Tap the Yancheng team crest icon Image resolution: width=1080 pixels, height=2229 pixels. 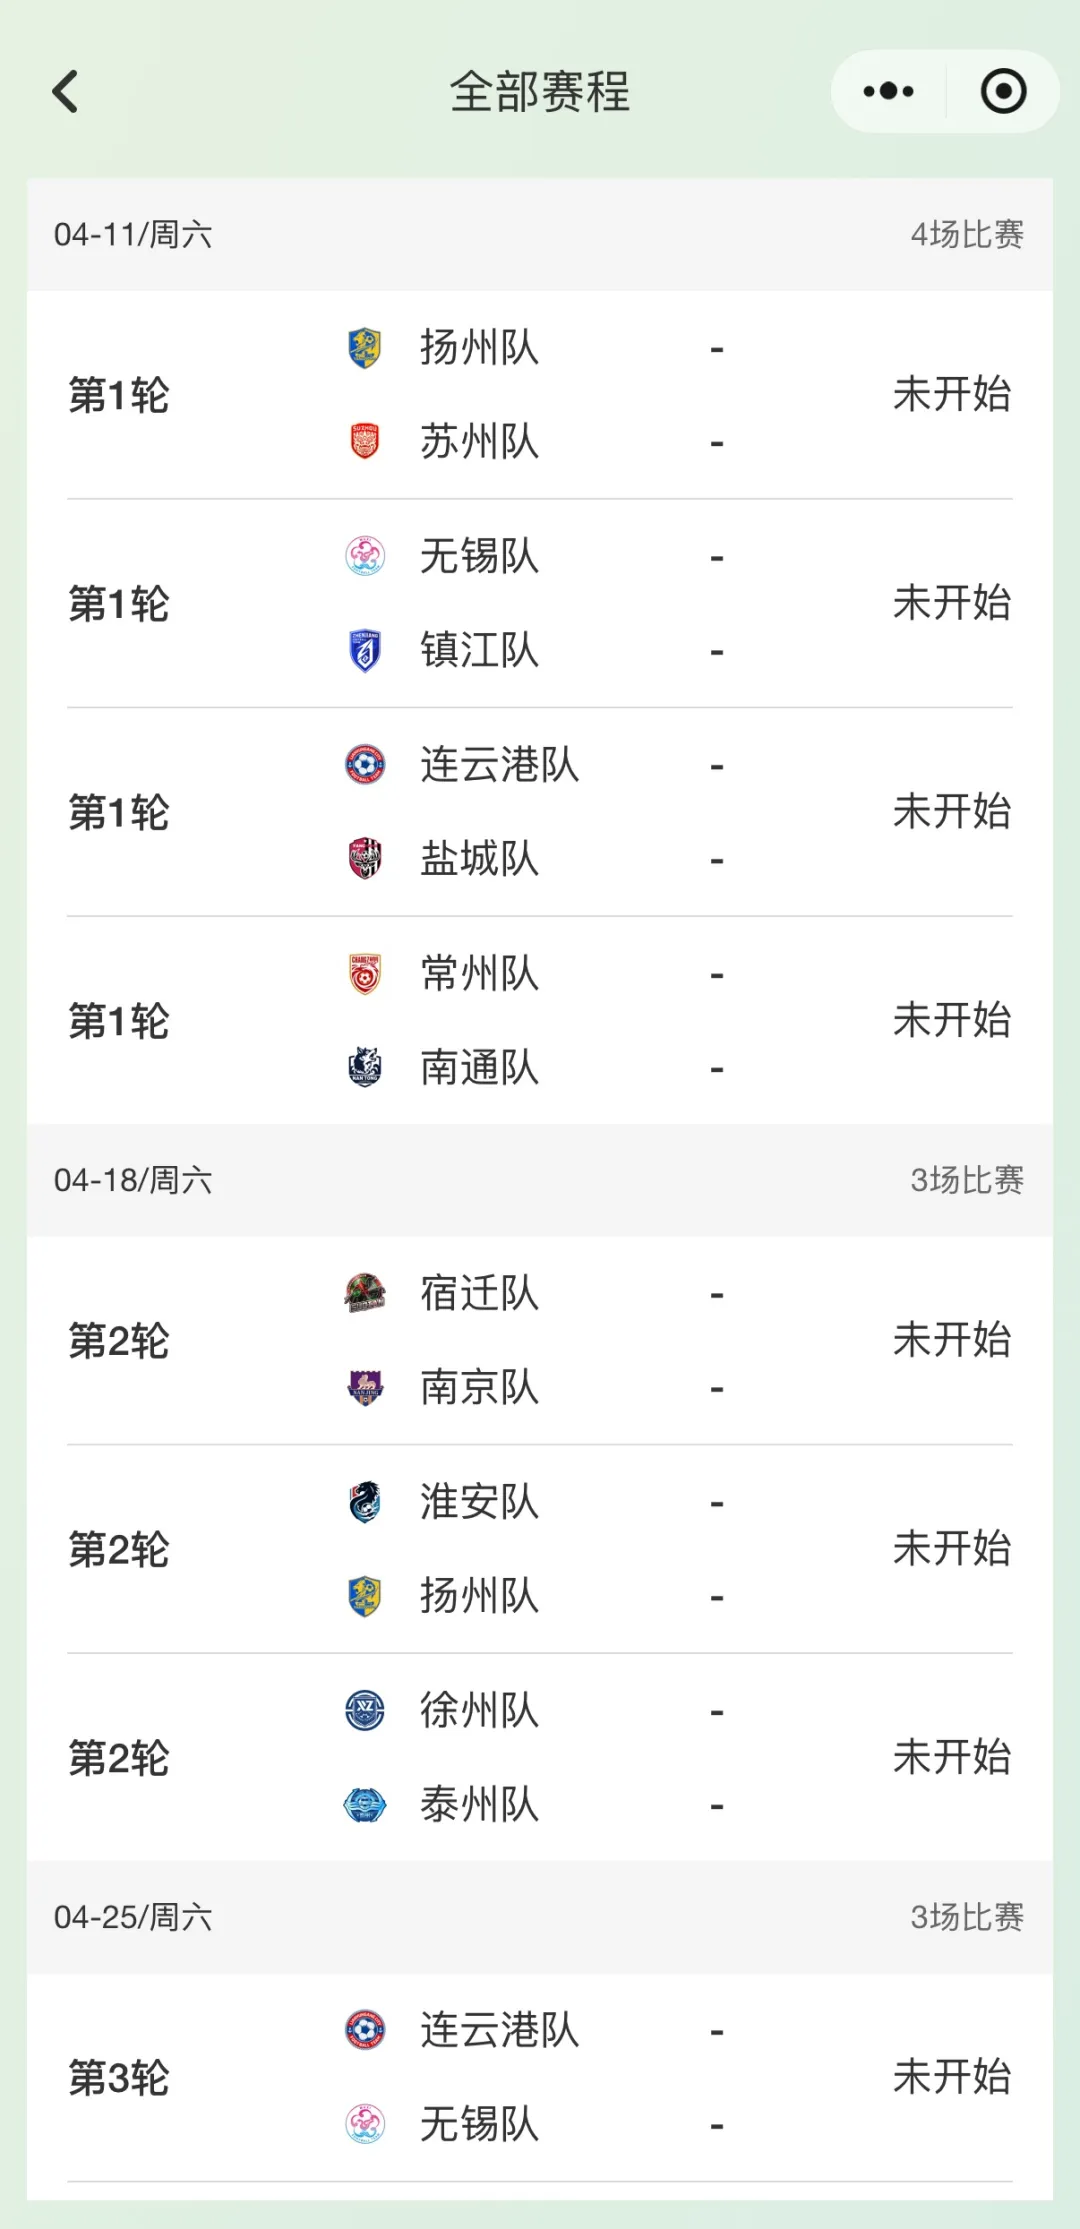pos(365,858)
